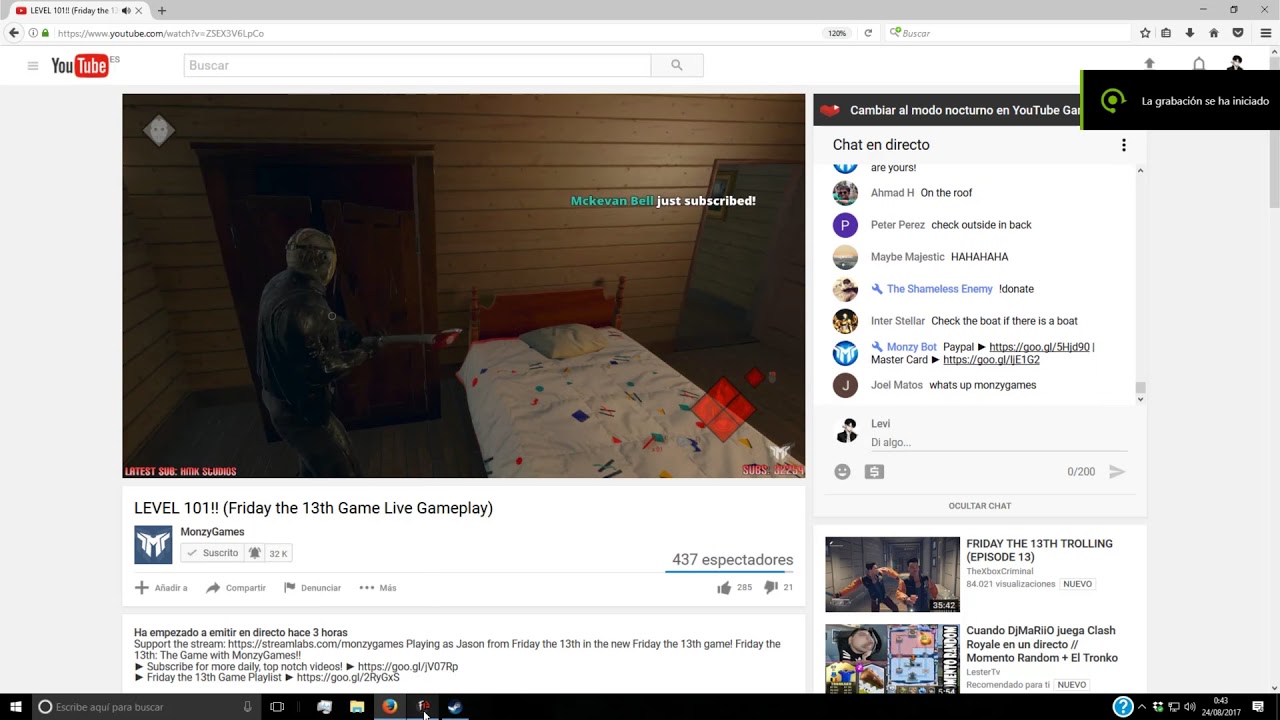This screenshot has height=720, width=1280.
Task: Click the YouTube upload arrow icon
Action: (1149, 64)
